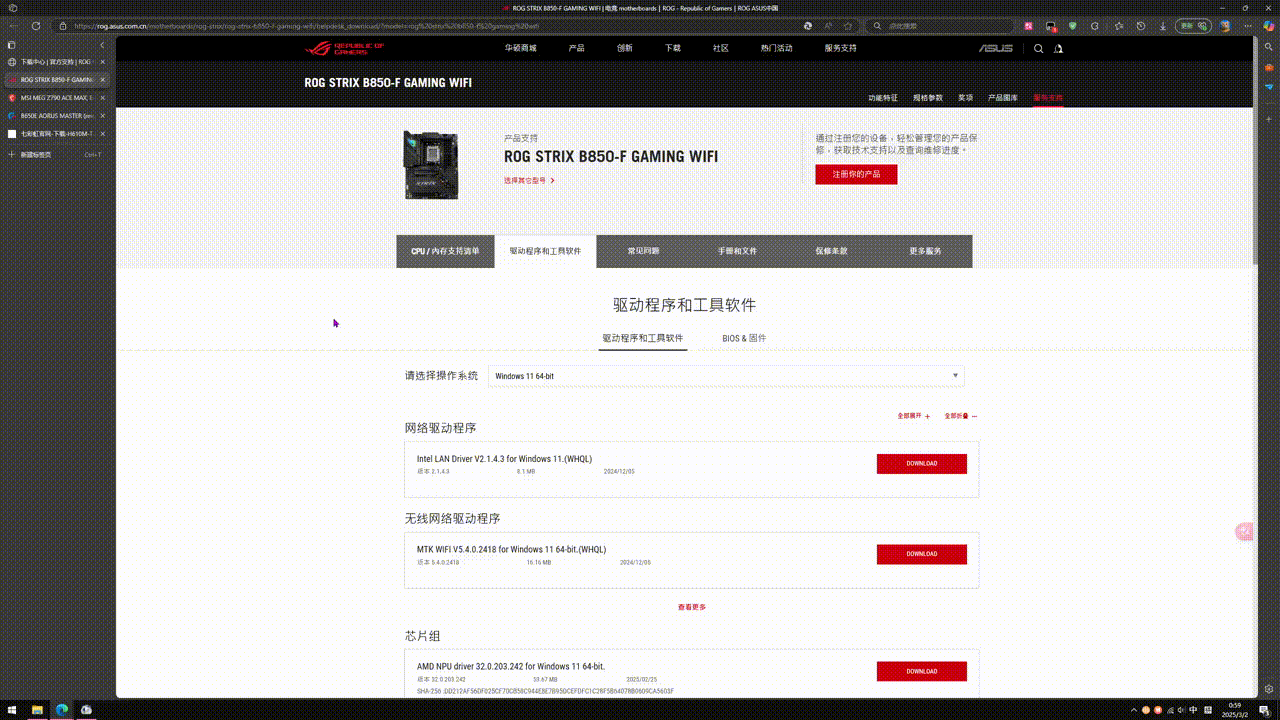1280x720 pixels.
Task: Click the 注册你的产品 button
Action: coord(856,174)
